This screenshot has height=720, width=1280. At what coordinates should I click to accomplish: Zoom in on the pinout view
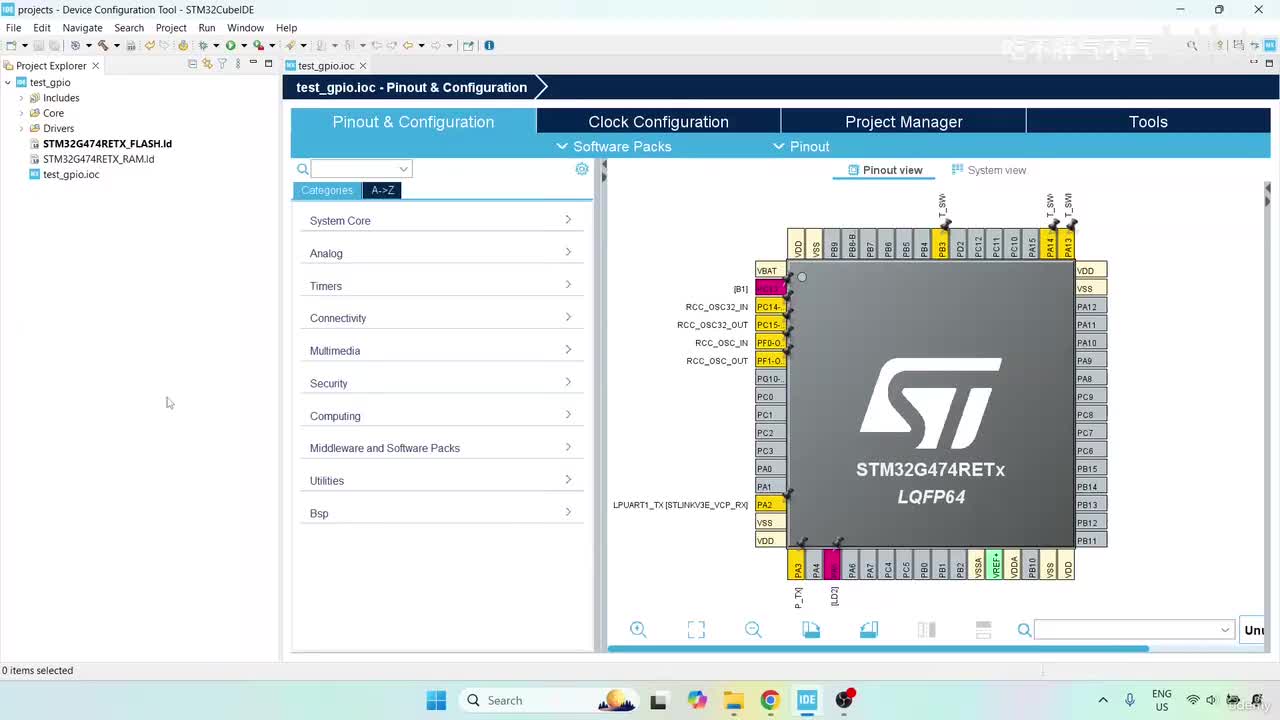[638, 629]
